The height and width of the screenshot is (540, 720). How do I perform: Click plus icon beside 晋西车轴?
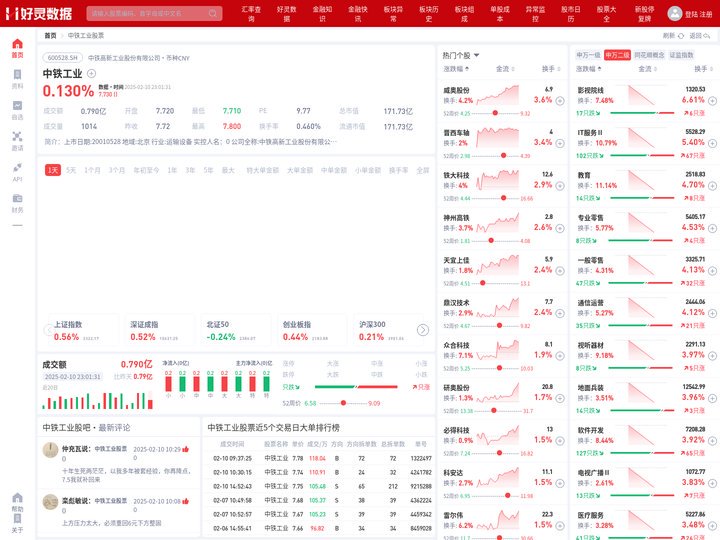click(x=560, y=143)
